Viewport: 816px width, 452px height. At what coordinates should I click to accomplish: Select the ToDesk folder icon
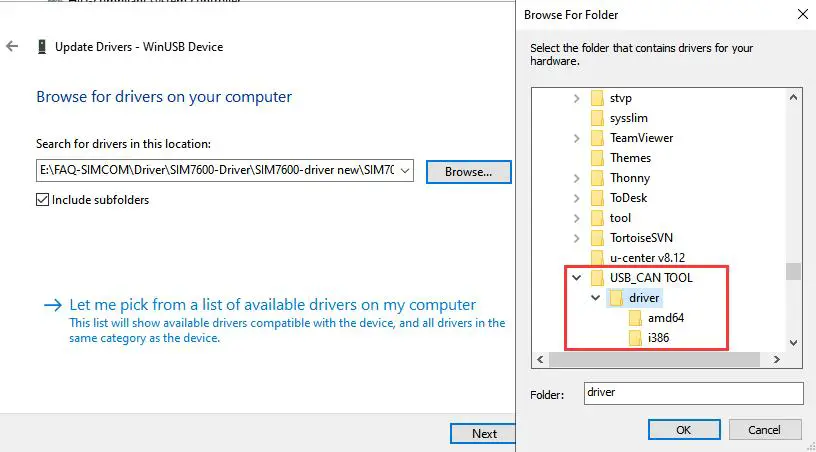pyautogui.click(x=597, y=198)
